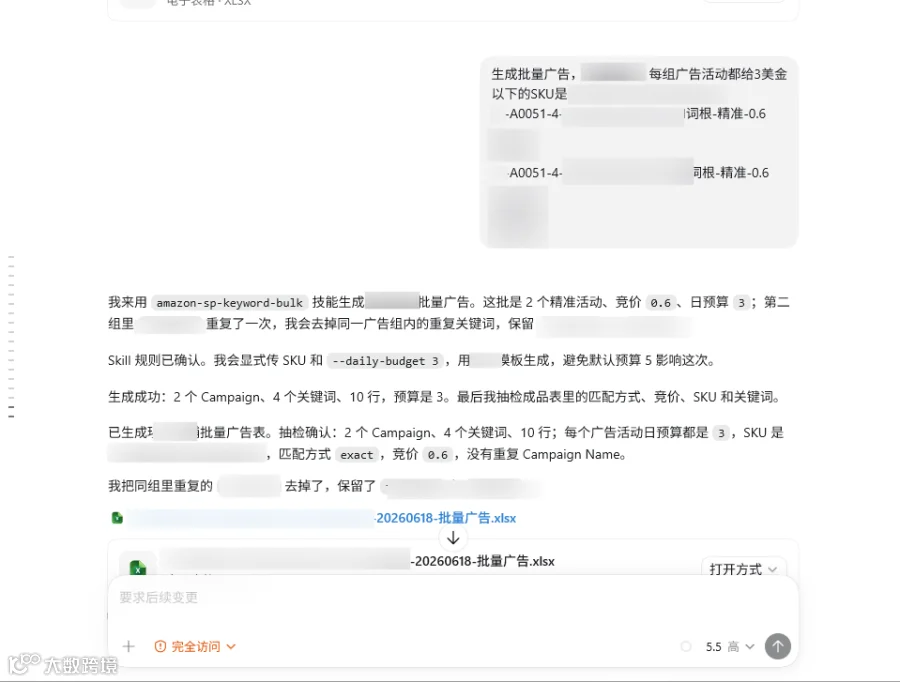The image size is (900, 682).
Task: Send message with the up-arrow button
Action: pyautogui.click(x=777, y=646)
